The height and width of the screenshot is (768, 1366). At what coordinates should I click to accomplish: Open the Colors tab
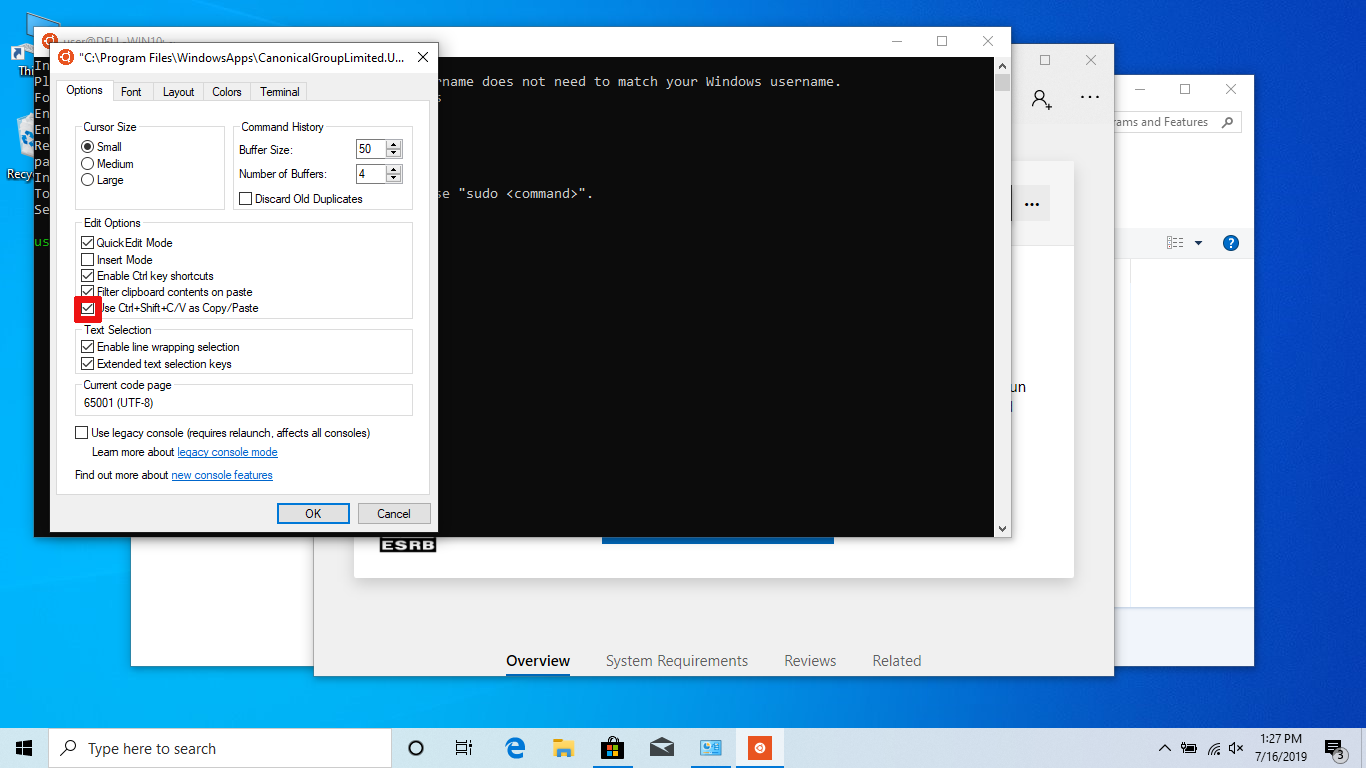227,92
